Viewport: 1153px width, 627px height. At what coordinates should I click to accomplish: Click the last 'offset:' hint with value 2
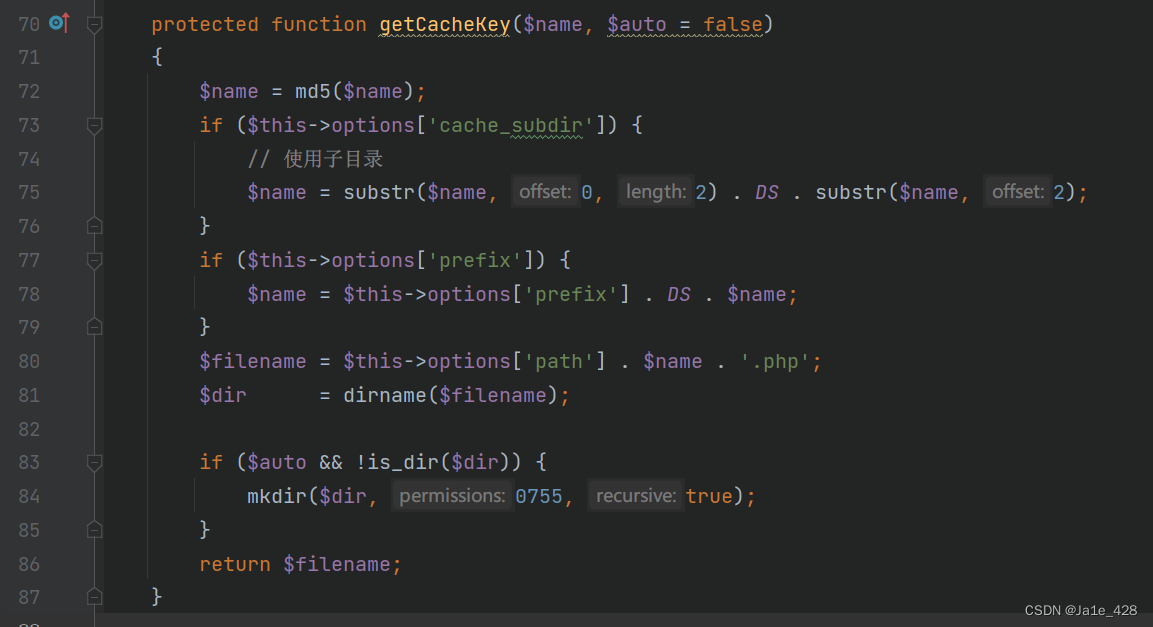click(1018, 192)
